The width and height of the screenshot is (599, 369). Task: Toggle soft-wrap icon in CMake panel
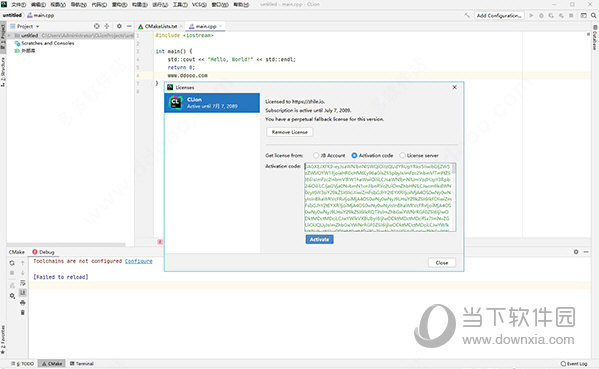click(23, 283)
